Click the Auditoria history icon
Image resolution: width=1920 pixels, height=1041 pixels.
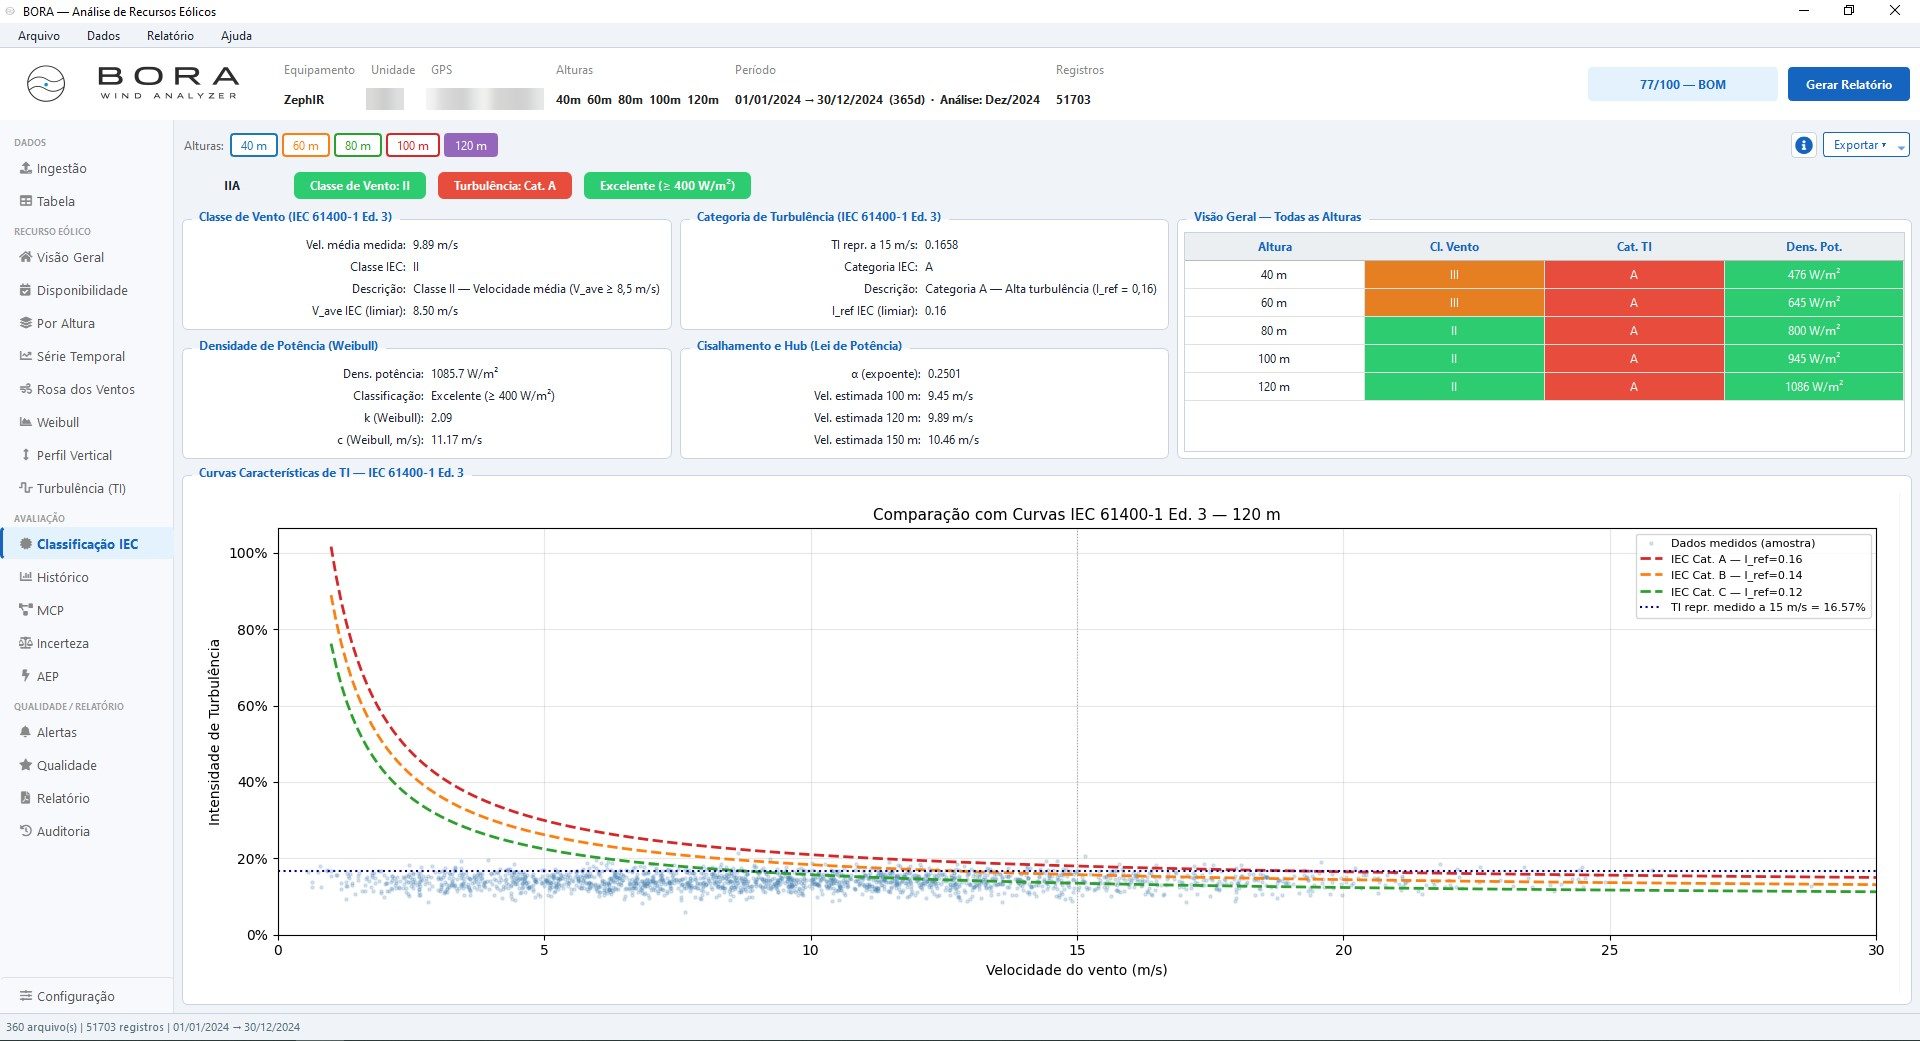(26, 831)
